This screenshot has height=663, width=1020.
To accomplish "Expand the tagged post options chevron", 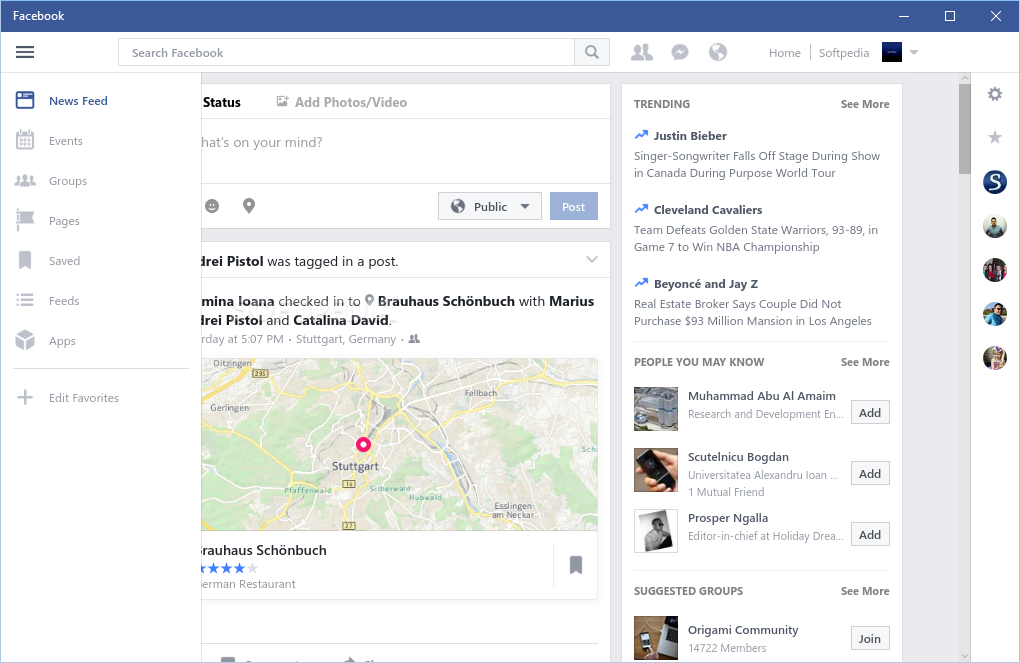I will click(x=591, y=260).
